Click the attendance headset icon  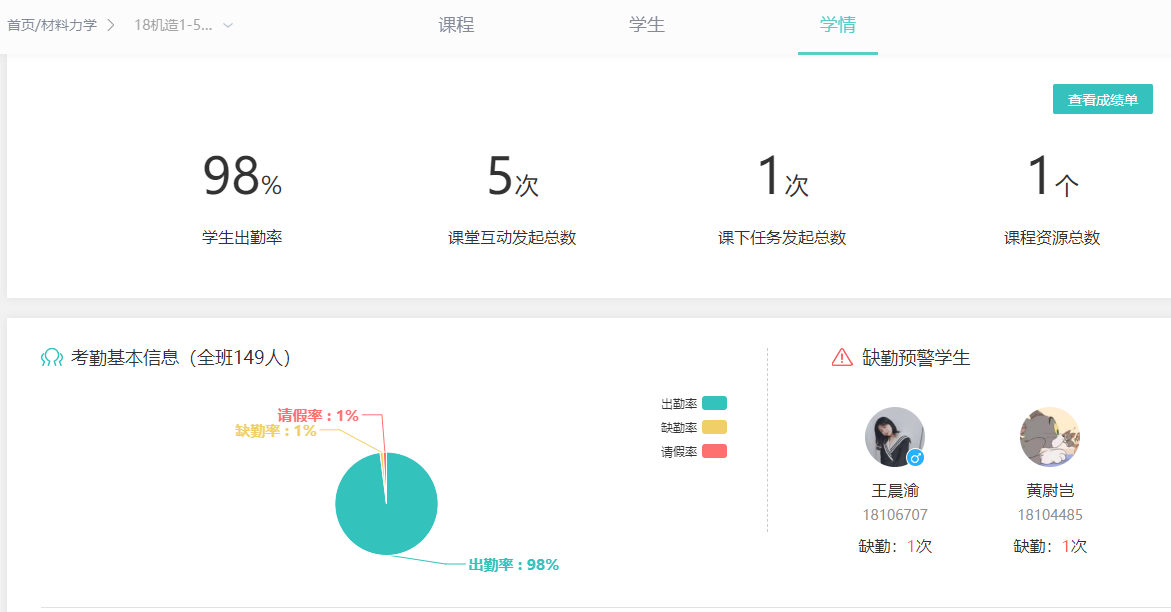[51, 358]
